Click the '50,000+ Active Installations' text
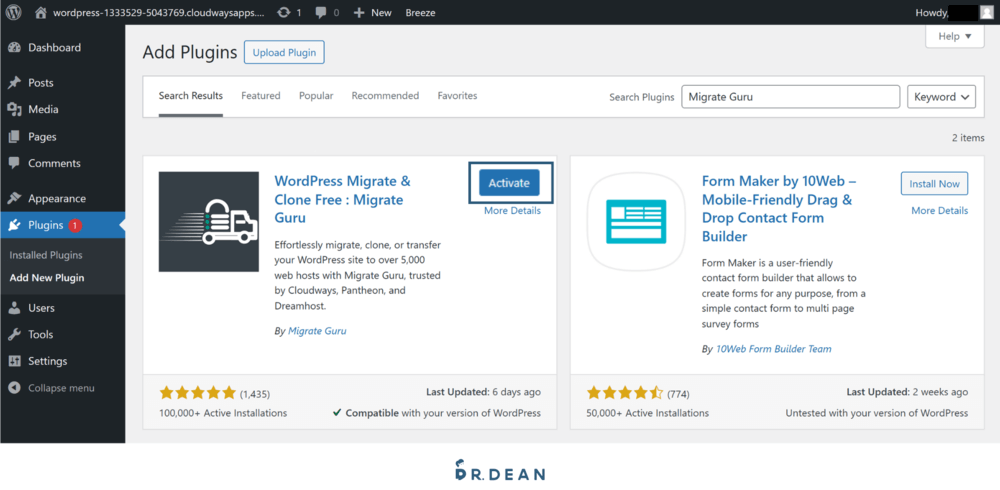Screen dimensions: 1000x490 [x=647, y=413]
